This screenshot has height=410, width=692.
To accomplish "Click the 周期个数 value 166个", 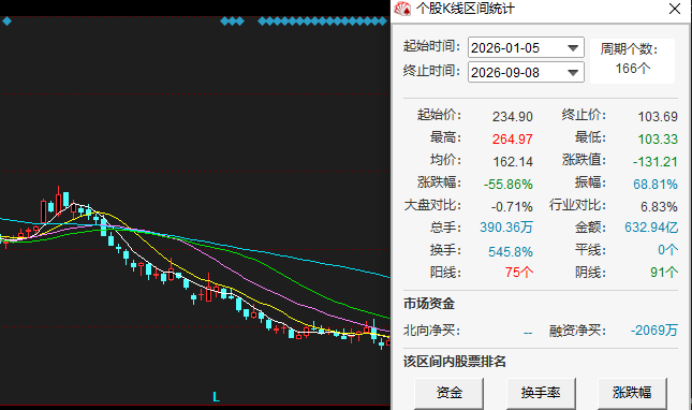I will (x=633, y=68).
